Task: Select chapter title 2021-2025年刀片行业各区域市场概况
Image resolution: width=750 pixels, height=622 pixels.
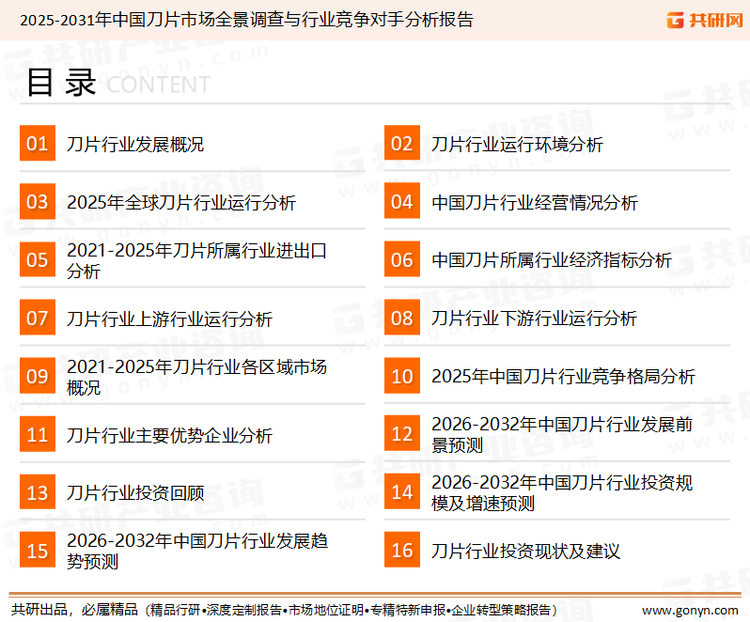Action: coord(197,377)
